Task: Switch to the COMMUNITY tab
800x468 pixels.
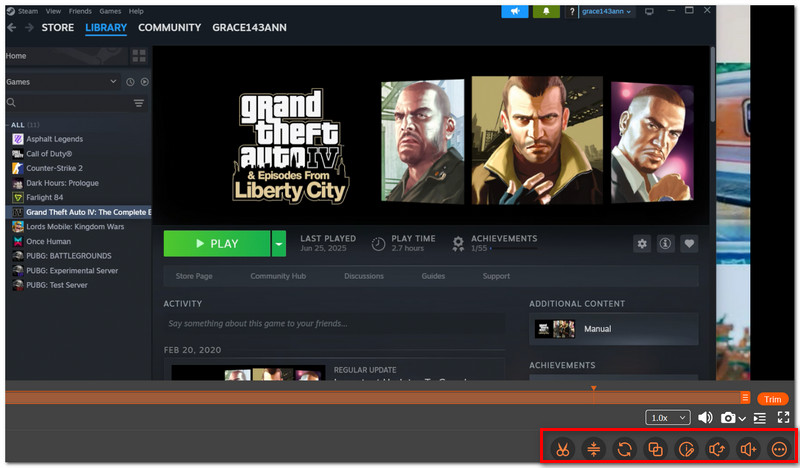Action: pos(169,28)
